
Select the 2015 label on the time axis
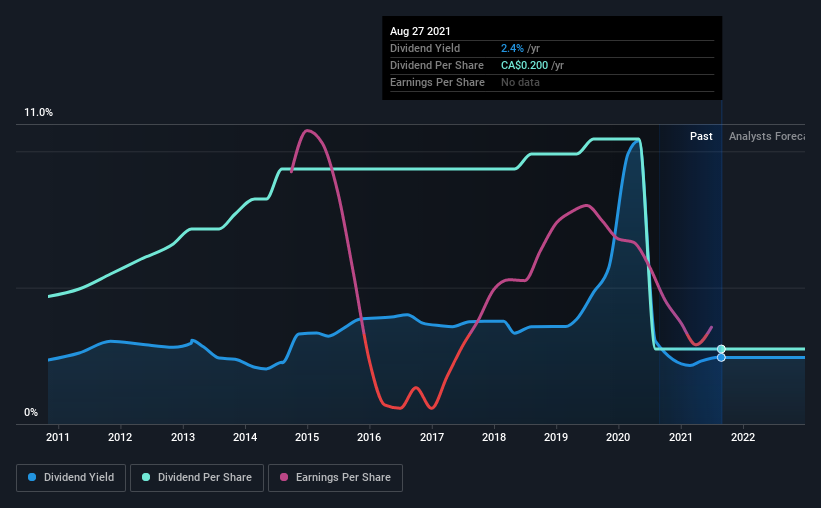tap(307, 437)
